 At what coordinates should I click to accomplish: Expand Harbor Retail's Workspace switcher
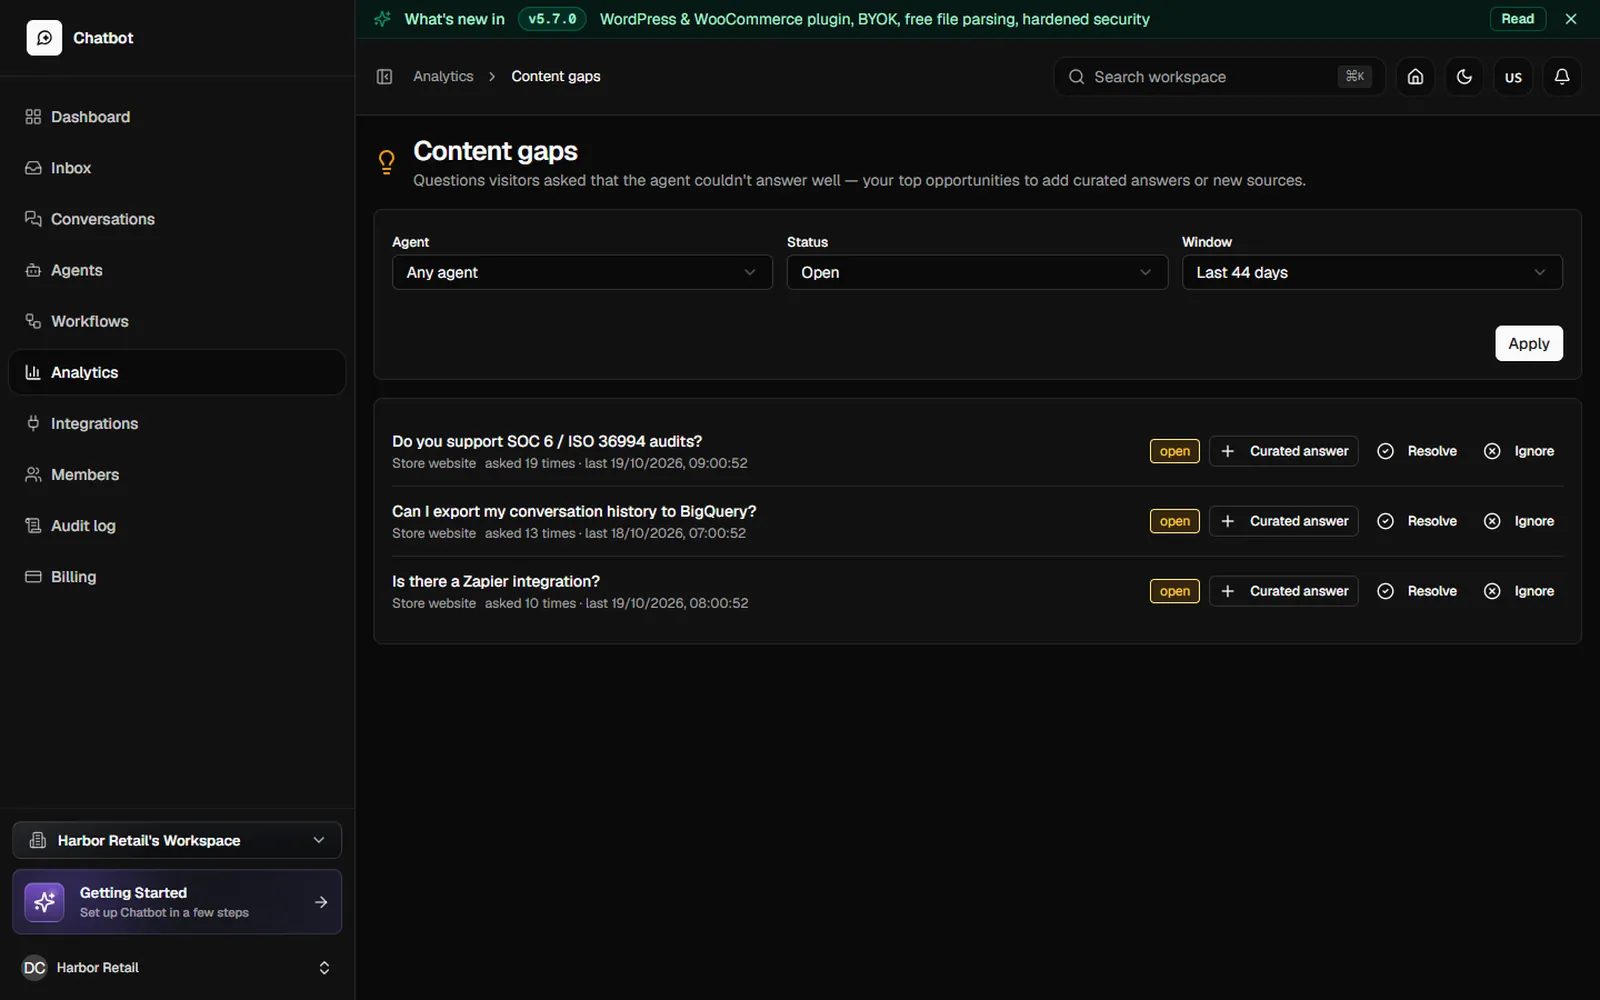click(x=177, y=840)
